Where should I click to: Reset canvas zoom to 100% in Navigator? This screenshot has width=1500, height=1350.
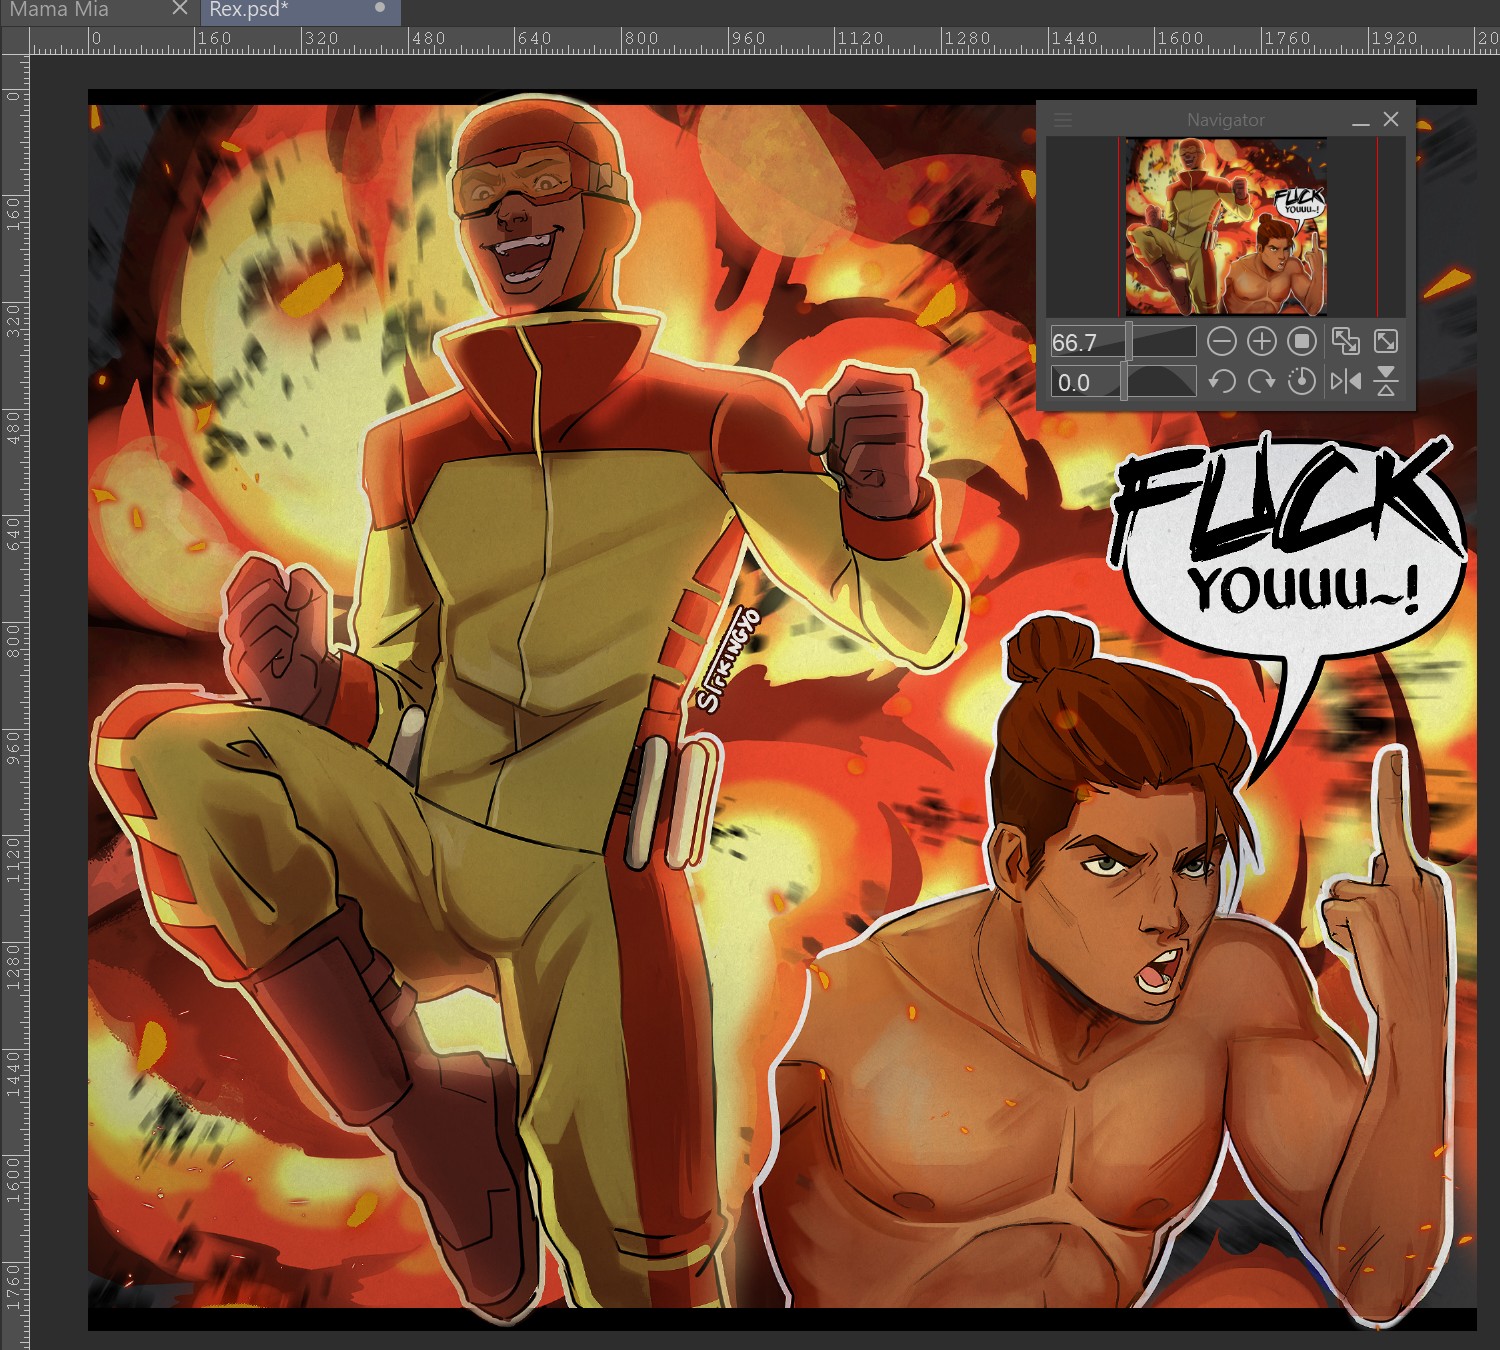[1302, 342]
